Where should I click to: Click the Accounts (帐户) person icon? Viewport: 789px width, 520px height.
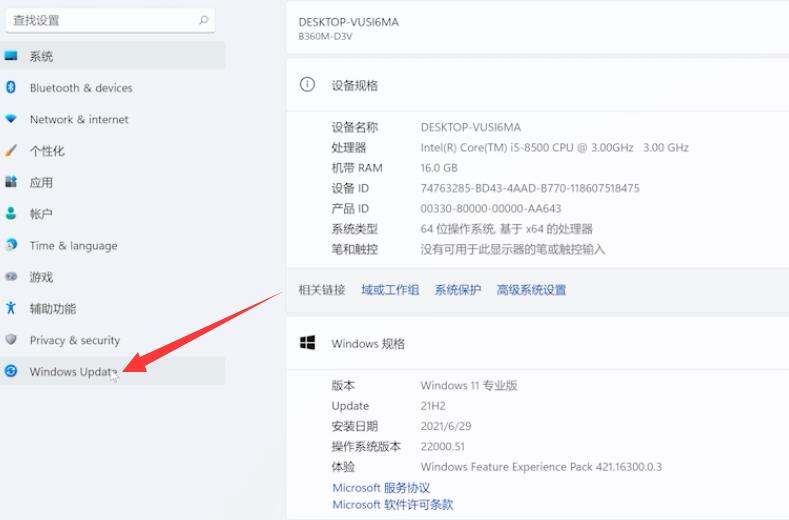11,213
